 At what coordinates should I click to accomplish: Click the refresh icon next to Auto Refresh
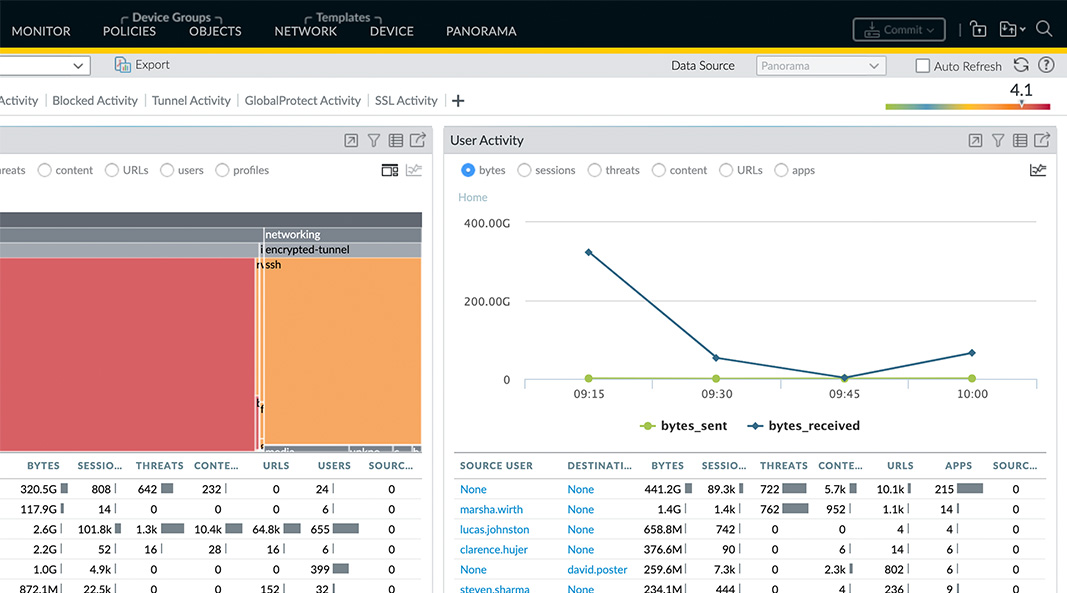click(1020, 64)
